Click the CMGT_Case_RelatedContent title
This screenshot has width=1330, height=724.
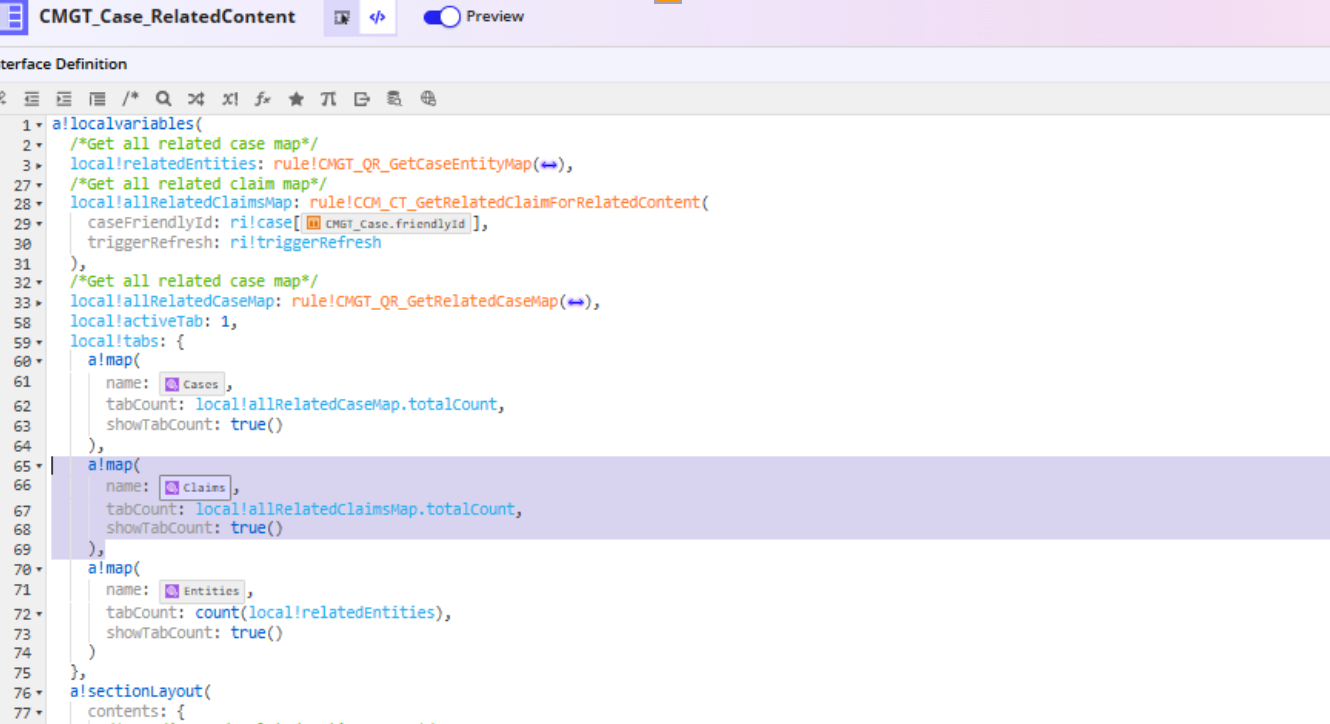[x=167, y=17]
